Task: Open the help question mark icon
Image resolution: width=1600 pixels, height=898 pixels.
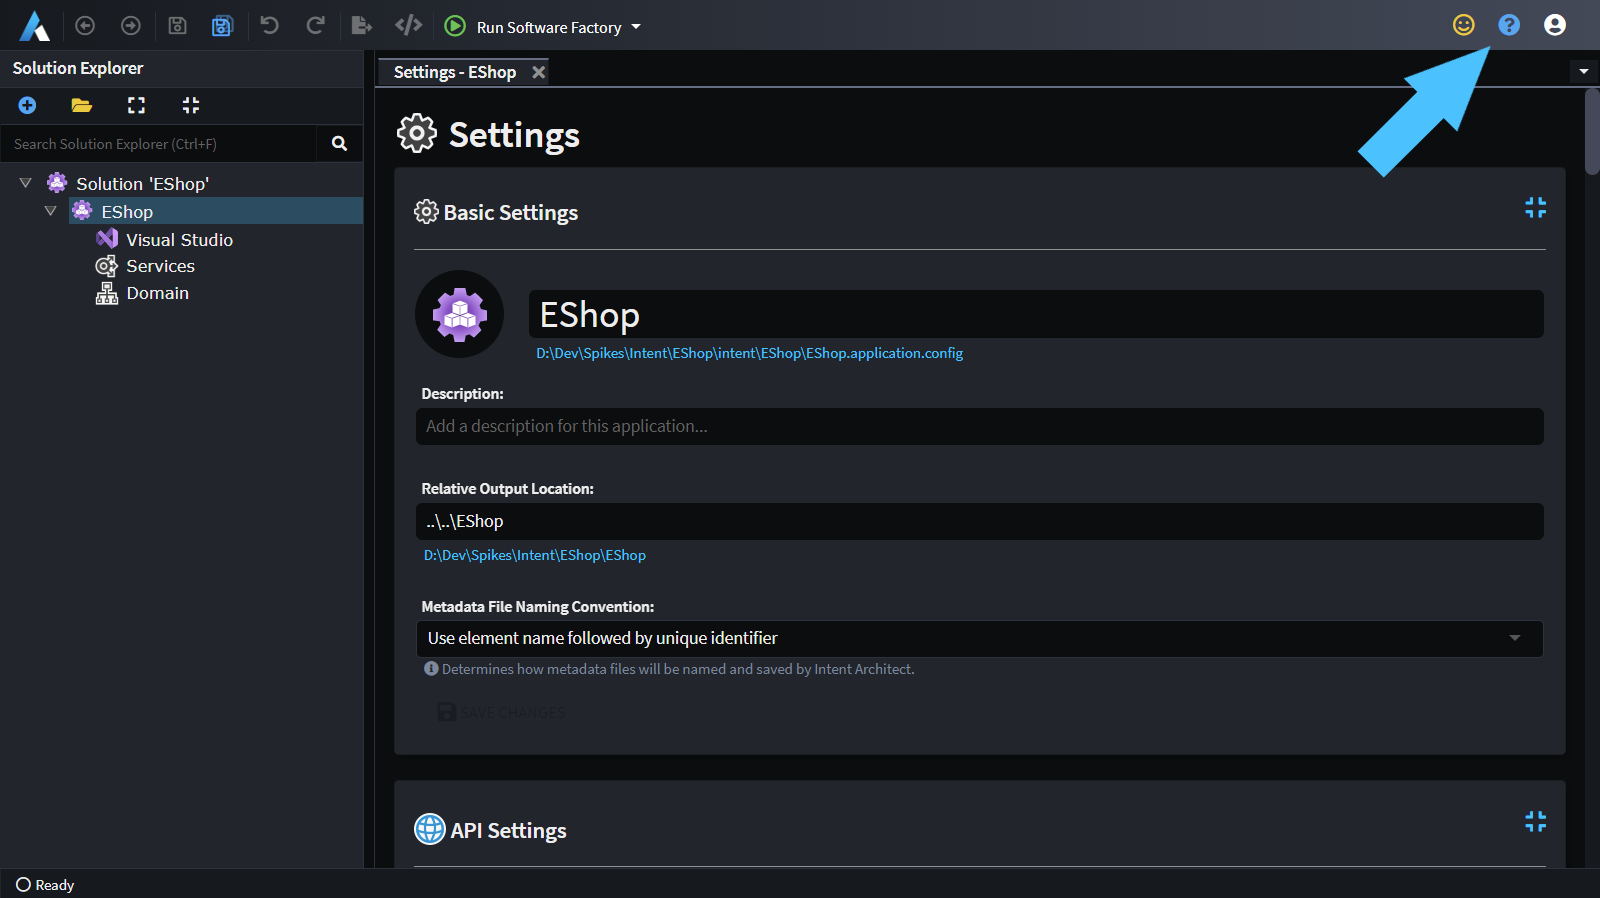Action: tap(1509, 25)
